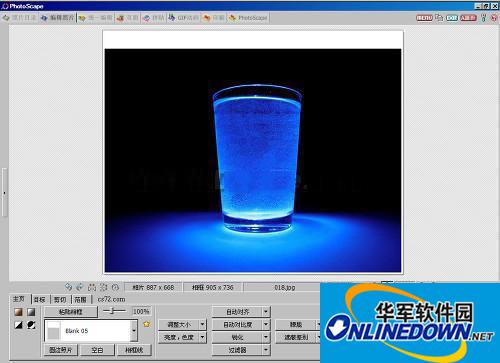Click the redo arrow icon above tabs
Screen dimensions: 500x363
pos(80,287)
